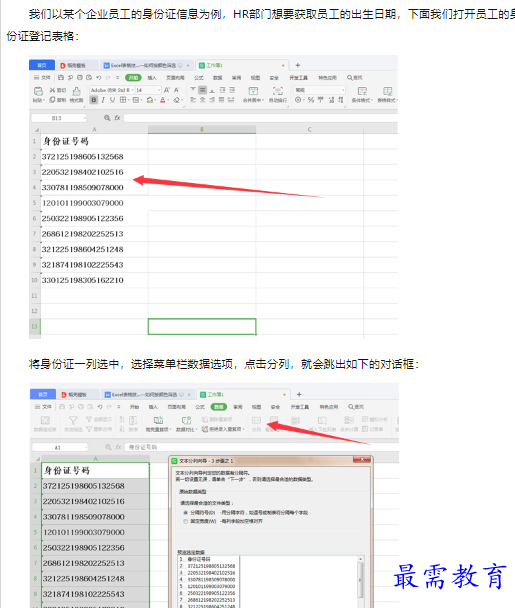515x608 pixels.
Task: Toggle the top vertical align button
Action: click(193, 90)
